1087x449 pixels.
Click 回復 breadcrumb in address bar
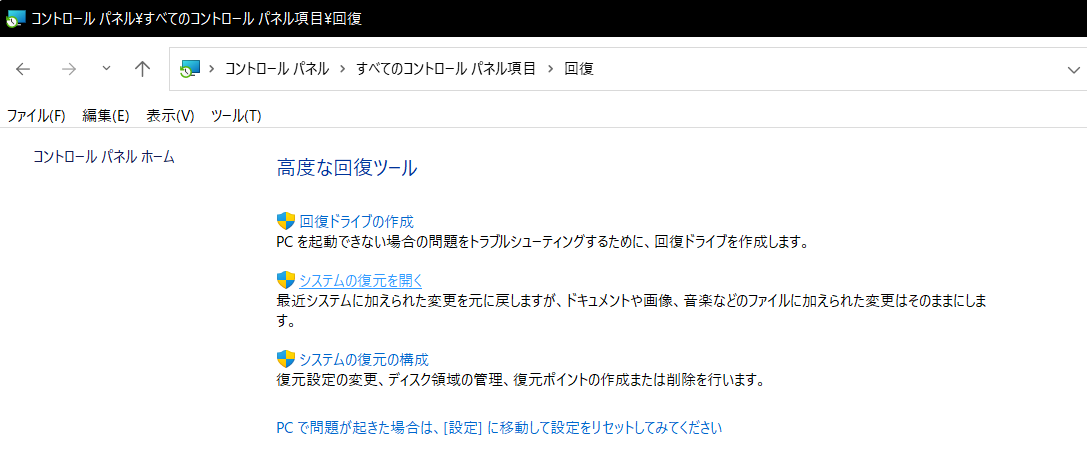tap(579, 69)
